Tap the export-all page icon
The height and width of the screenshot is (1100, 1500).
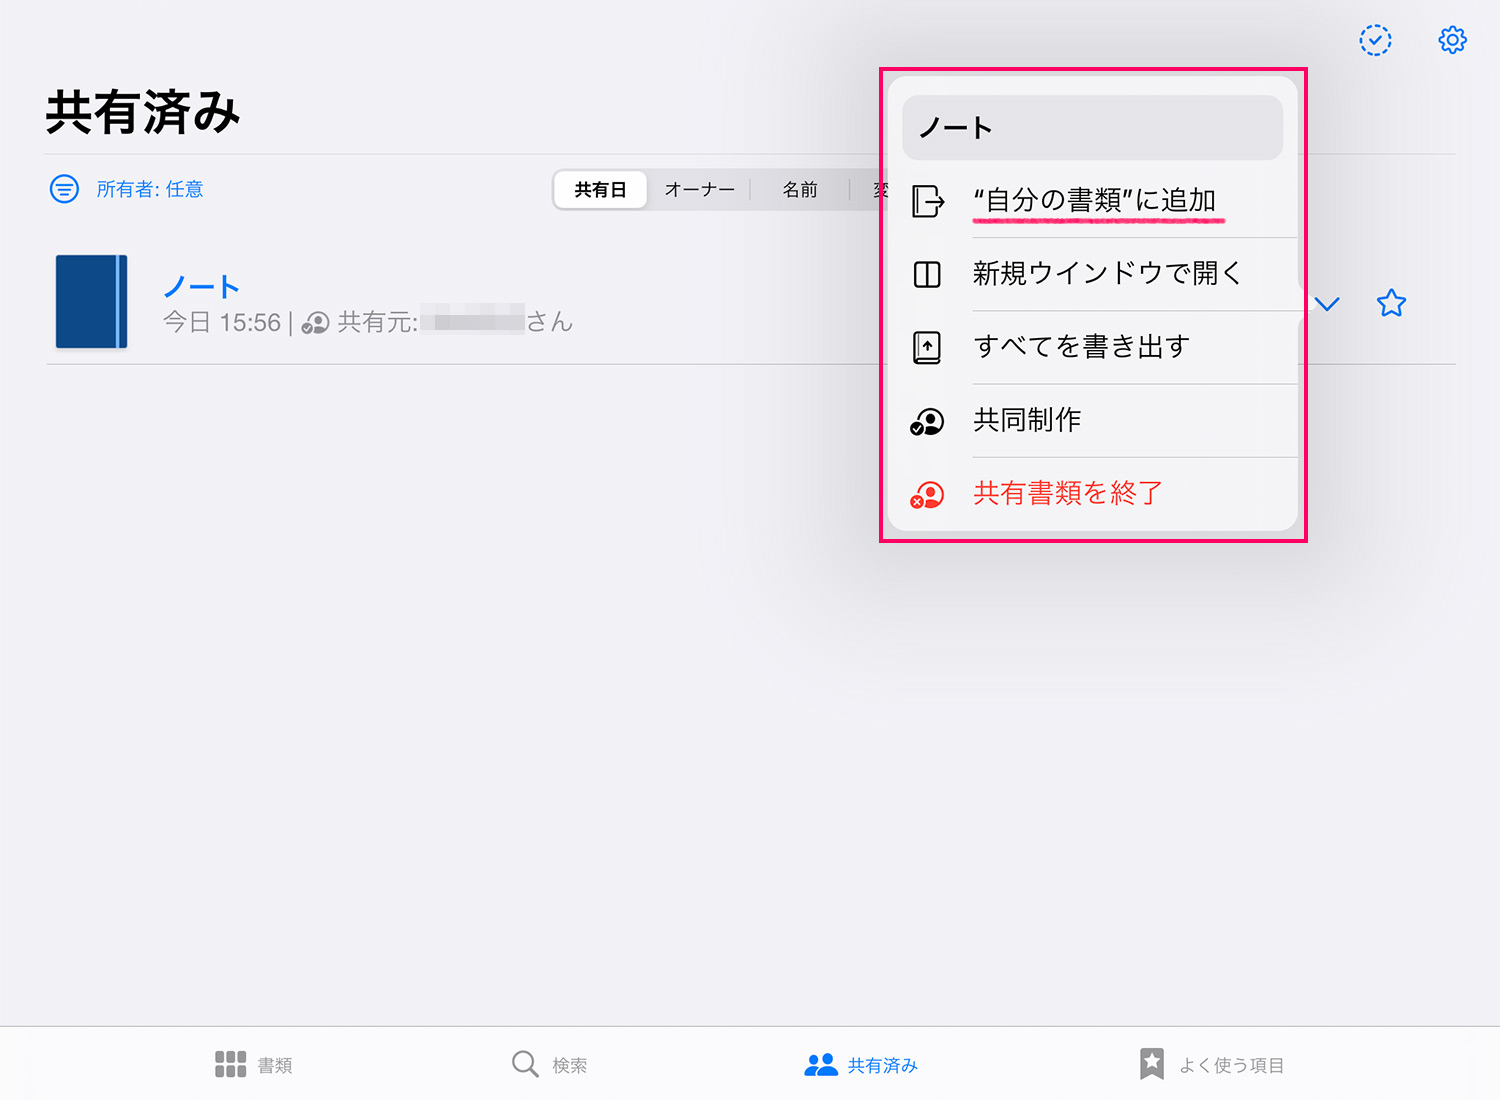click(927, 347)
